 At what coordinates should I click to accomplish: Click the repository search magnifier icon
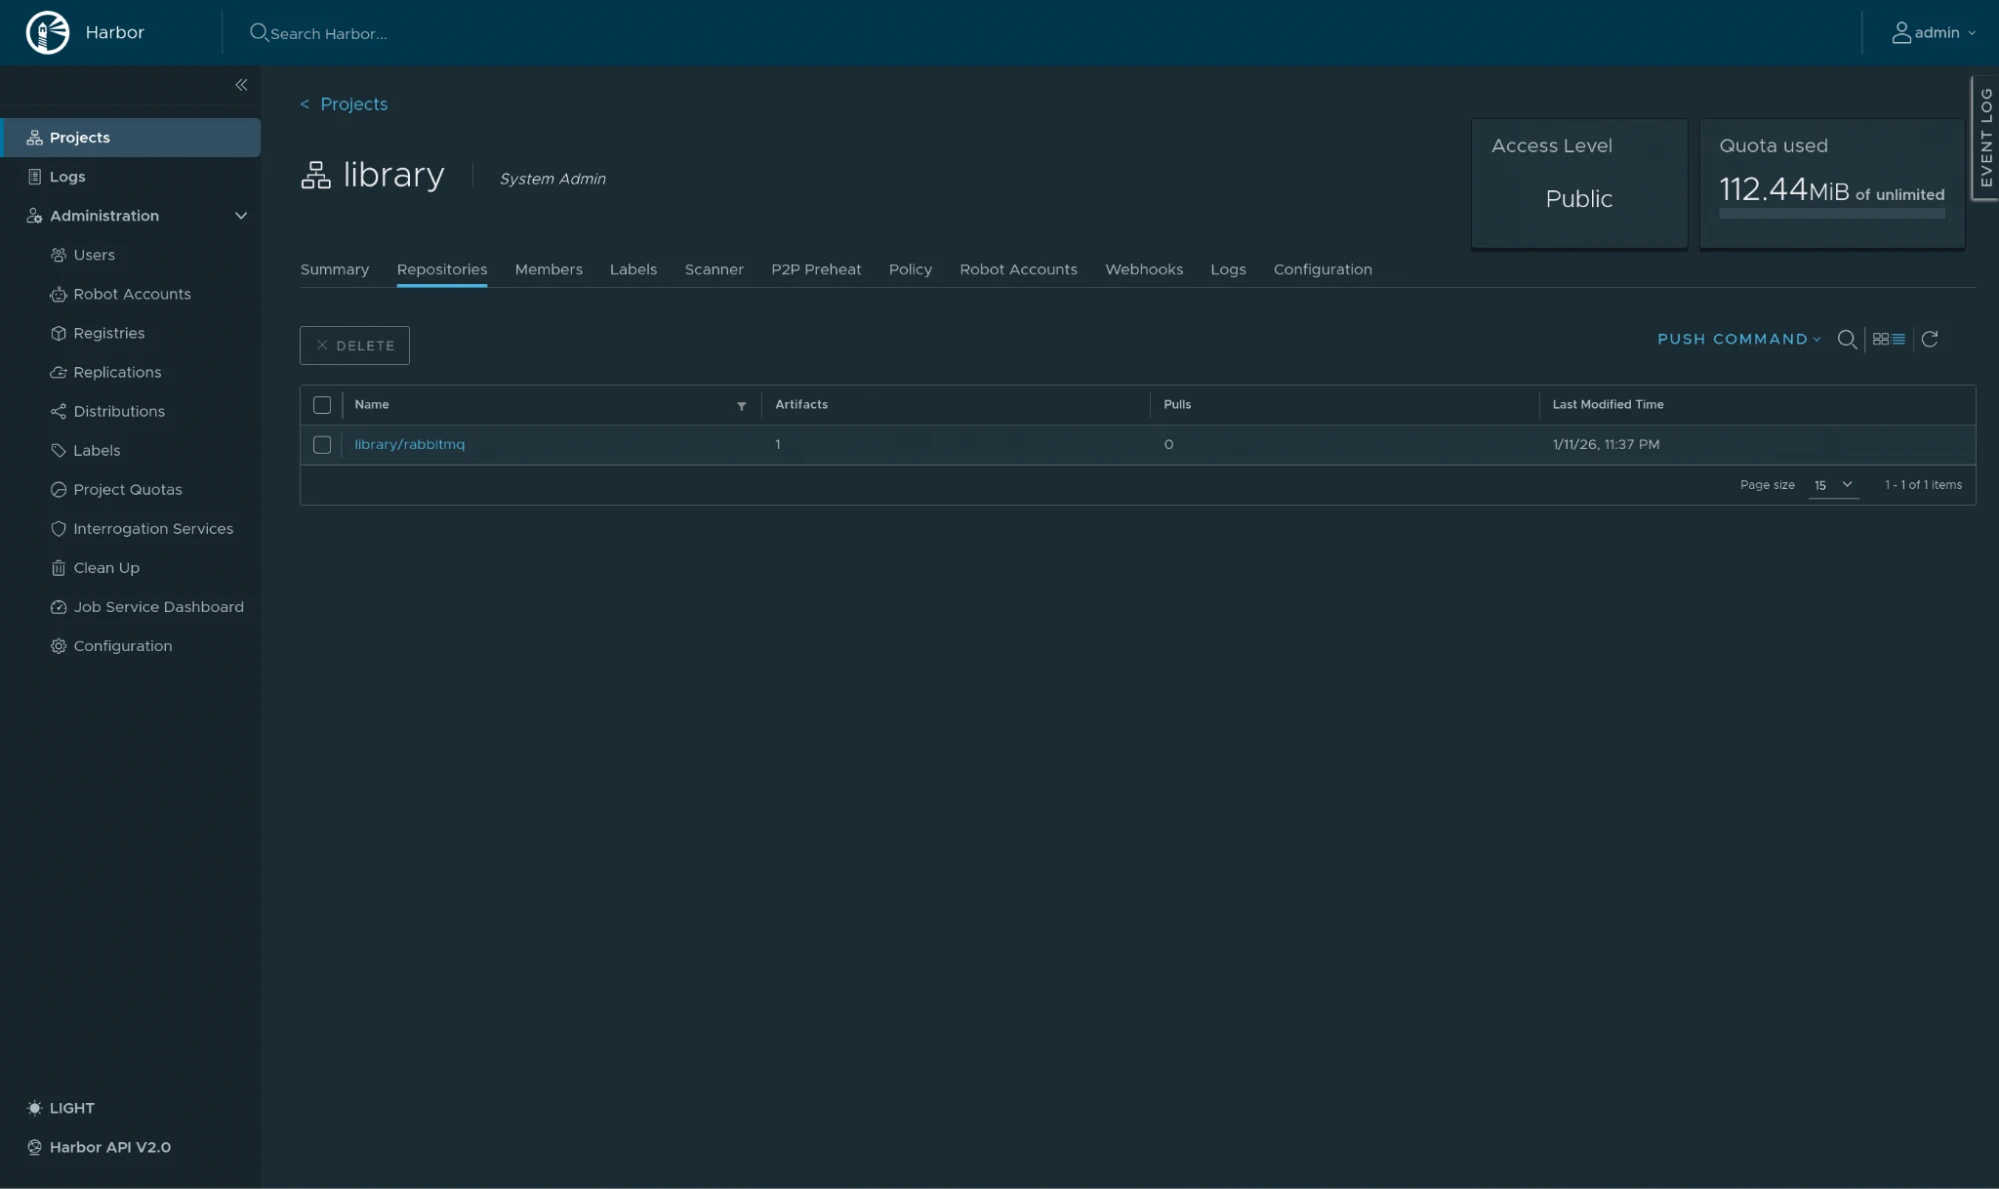(1847, 340)
